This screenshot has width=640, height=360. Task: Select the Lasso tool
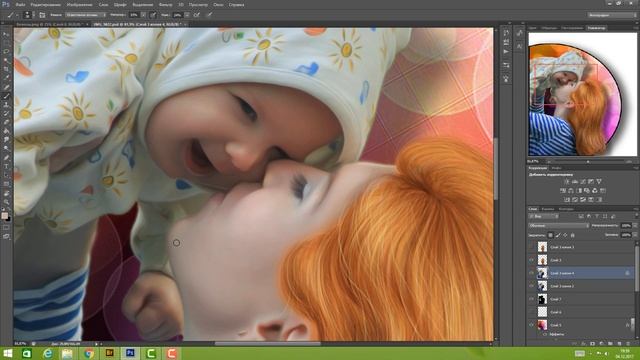6,51
